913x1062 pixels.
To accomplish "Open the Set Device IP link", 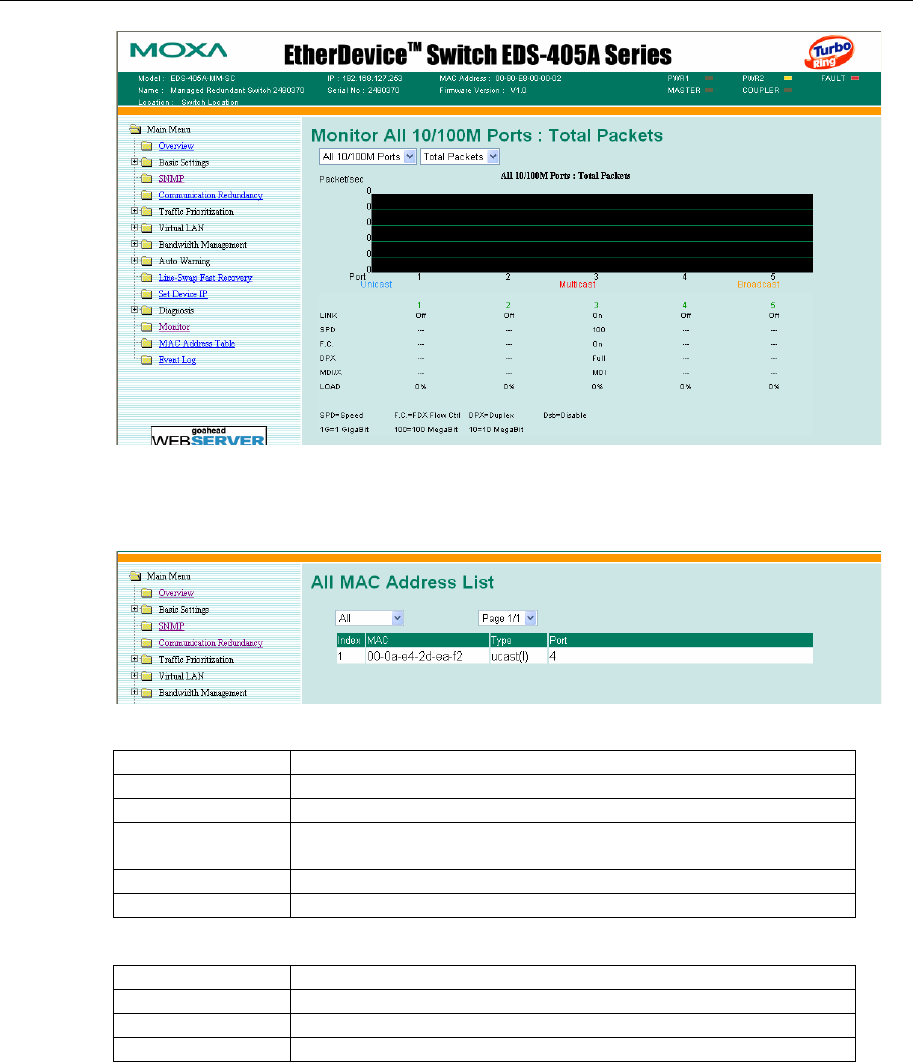I will tap(183, 294).
